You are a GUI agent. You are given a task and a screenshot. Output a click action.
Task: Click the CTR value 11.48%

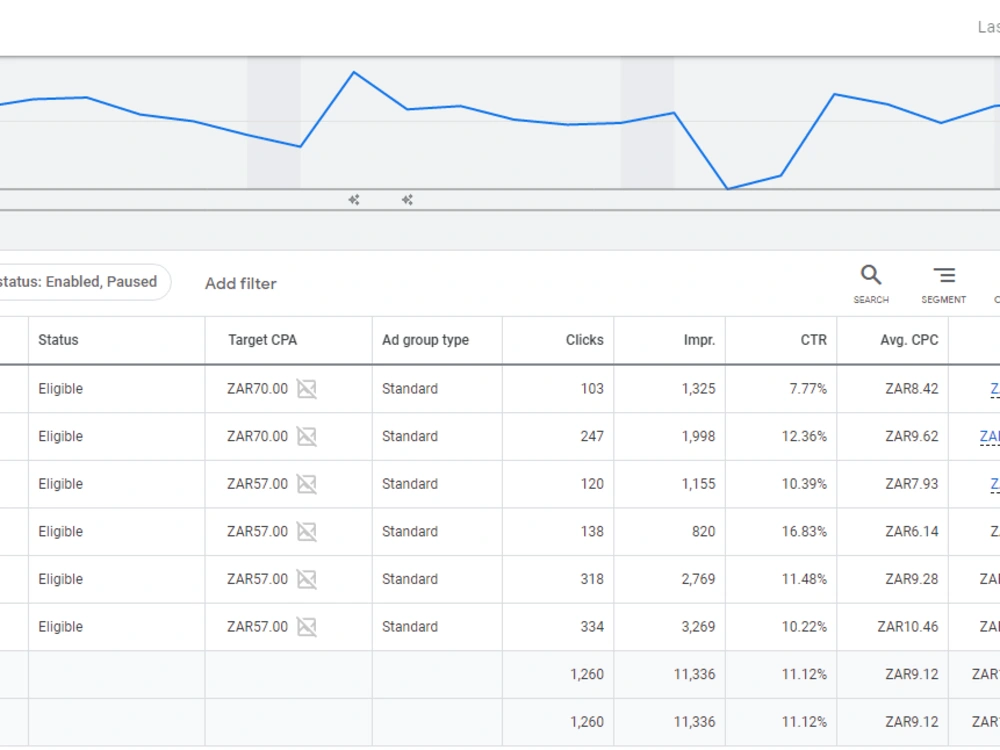pyautogui.click(x=804, y=579)
